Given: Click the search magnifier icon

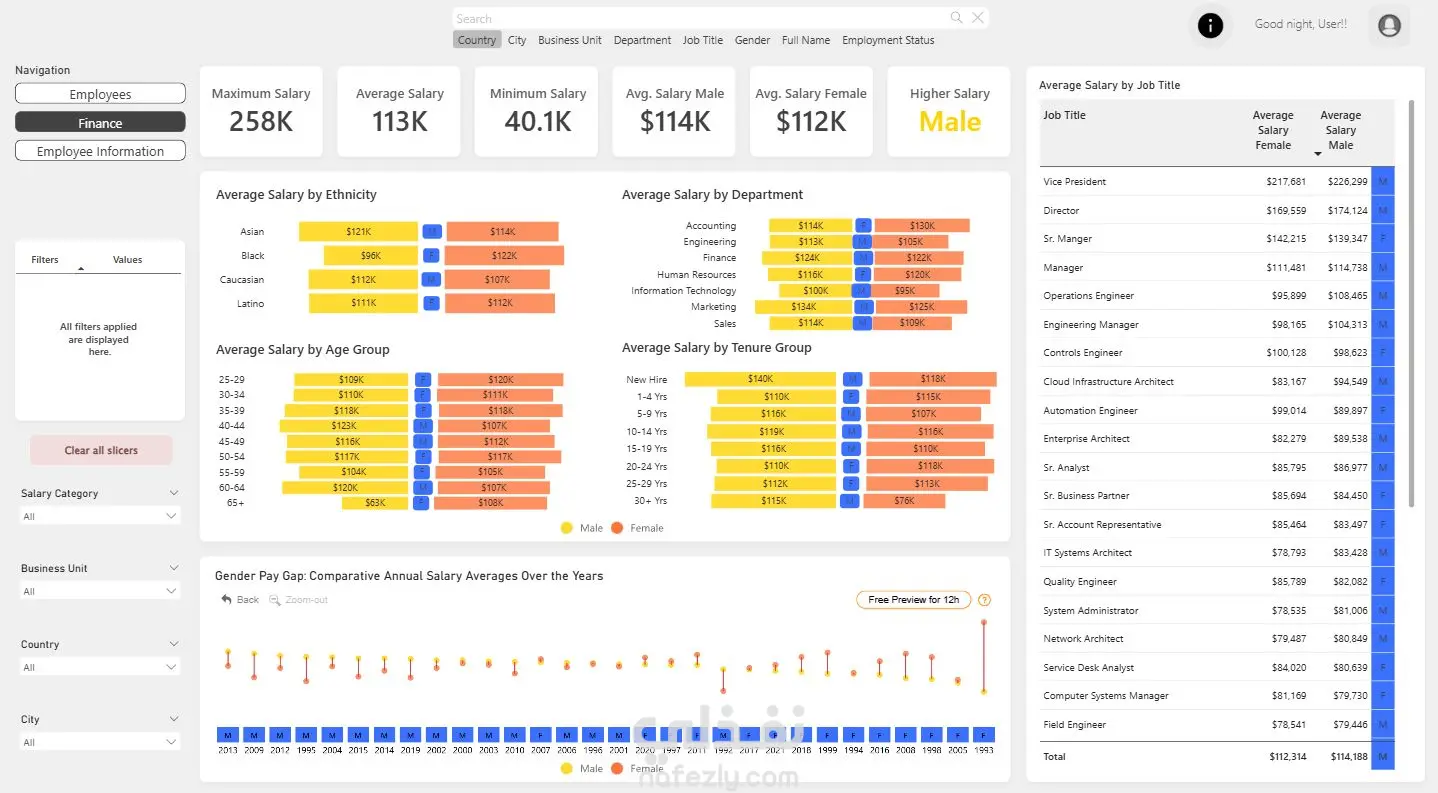Looking at the screenshot, I should (956, 17).
